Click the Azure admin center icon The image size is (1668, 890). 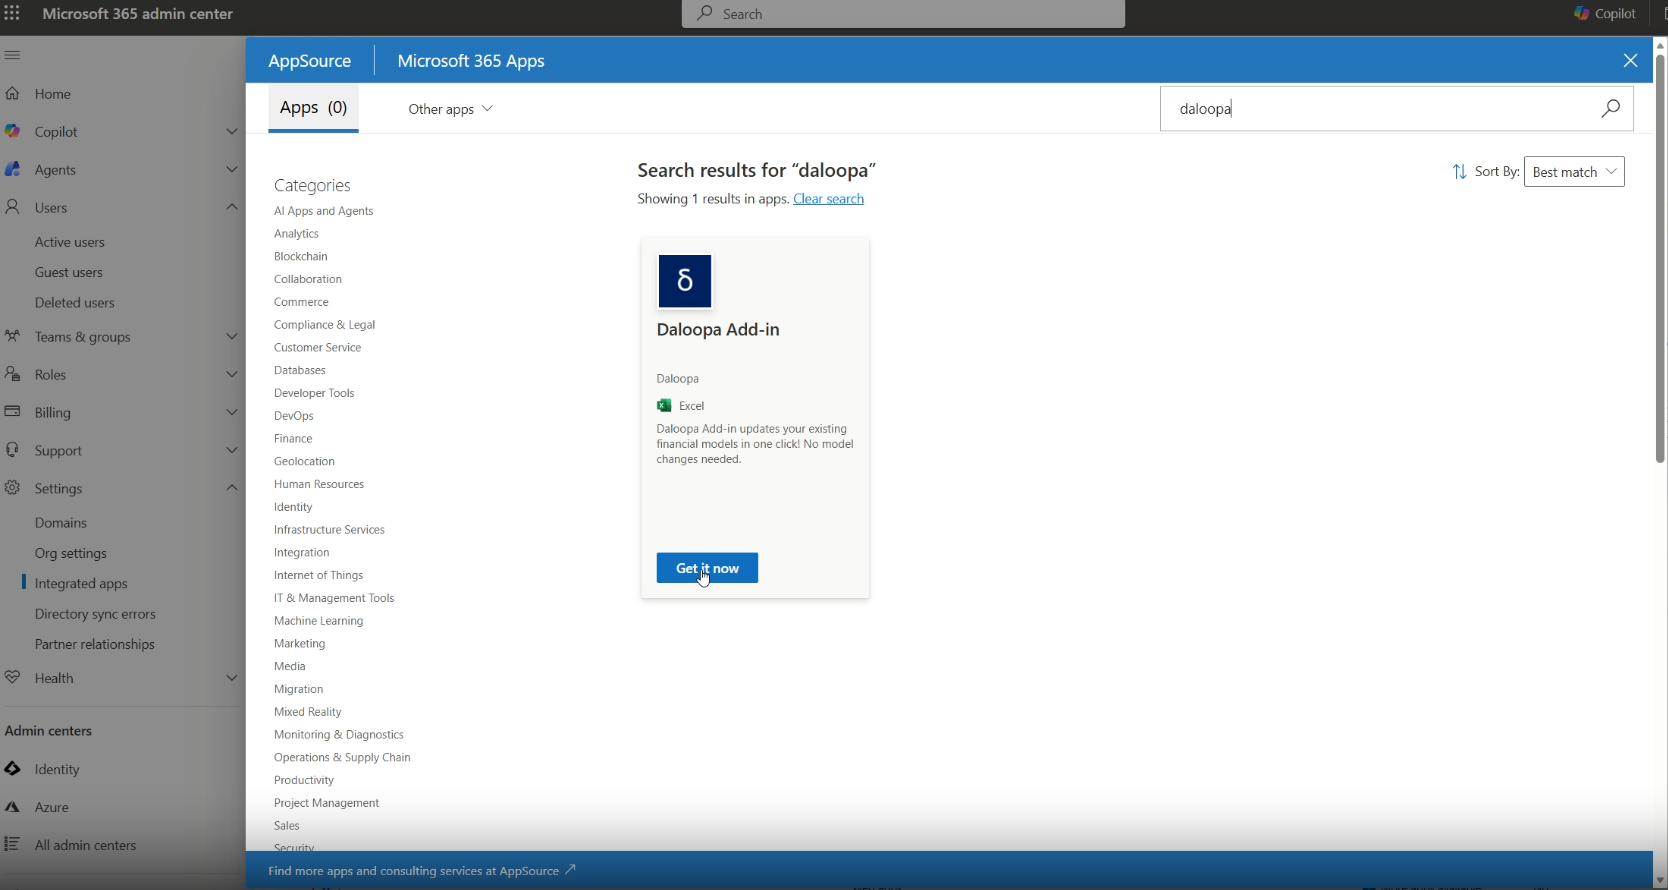coord(13,806)
